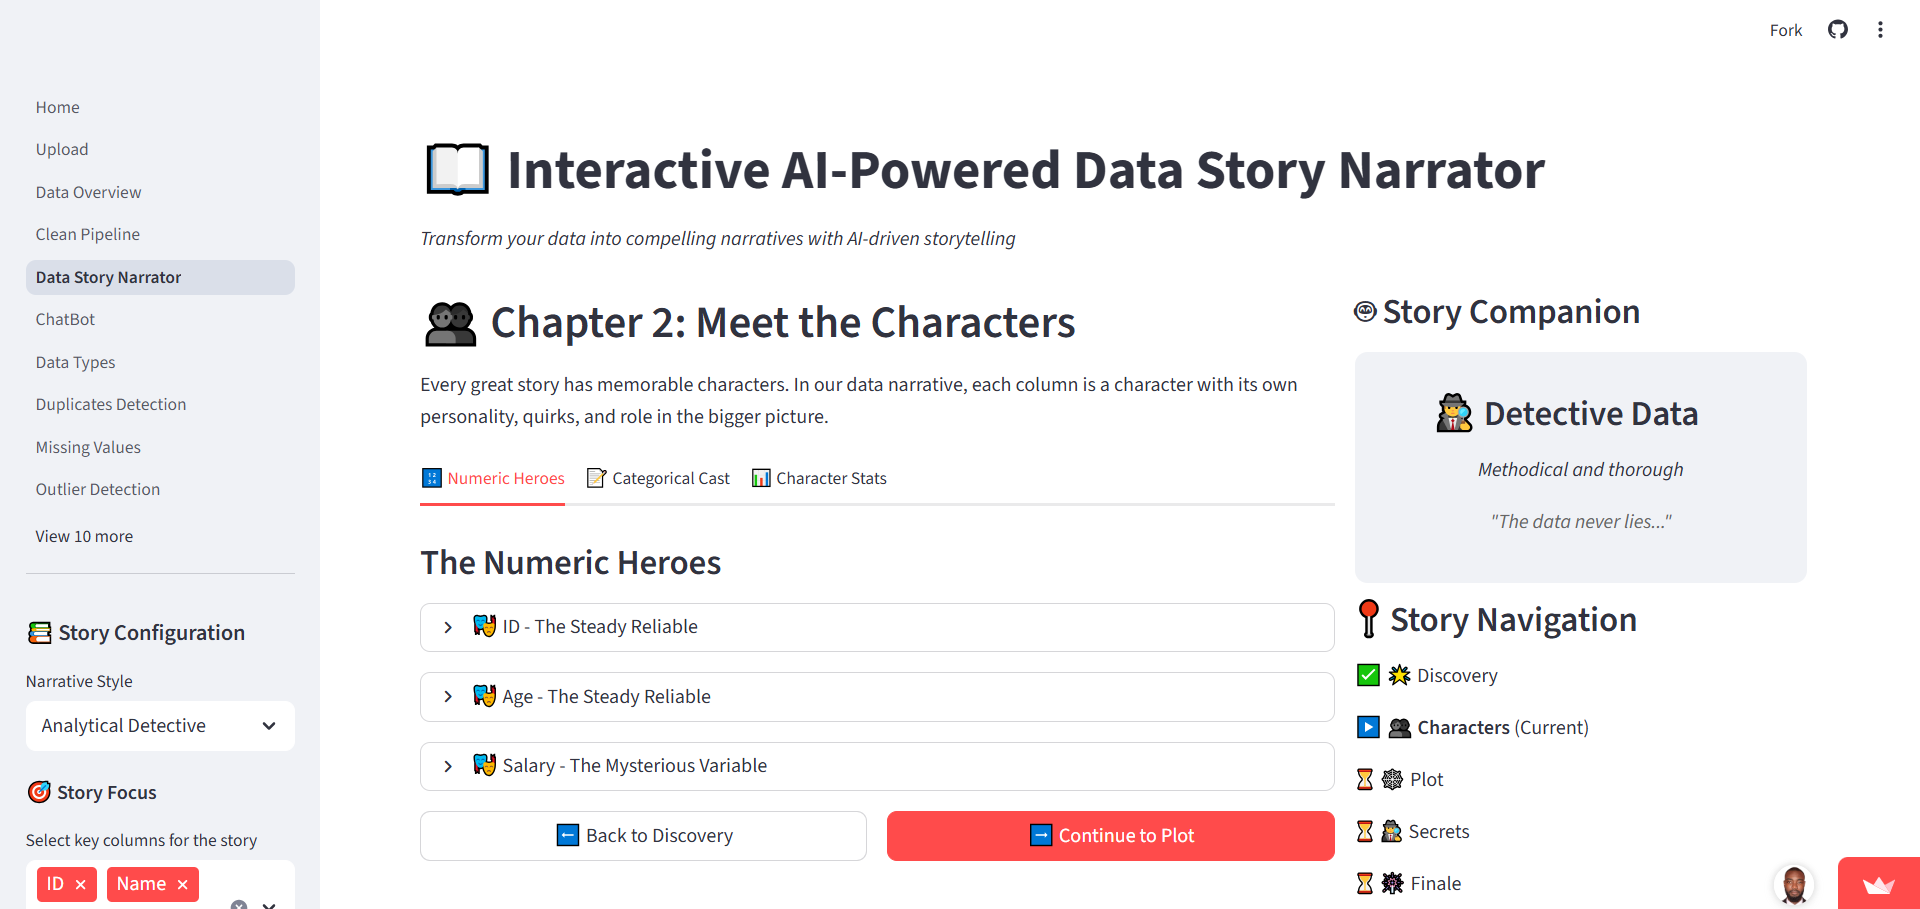Click the books icon near Story Configuration
Image resolution: width=1920 pixels, height=909 pixels.
click(x=38, y=632)
